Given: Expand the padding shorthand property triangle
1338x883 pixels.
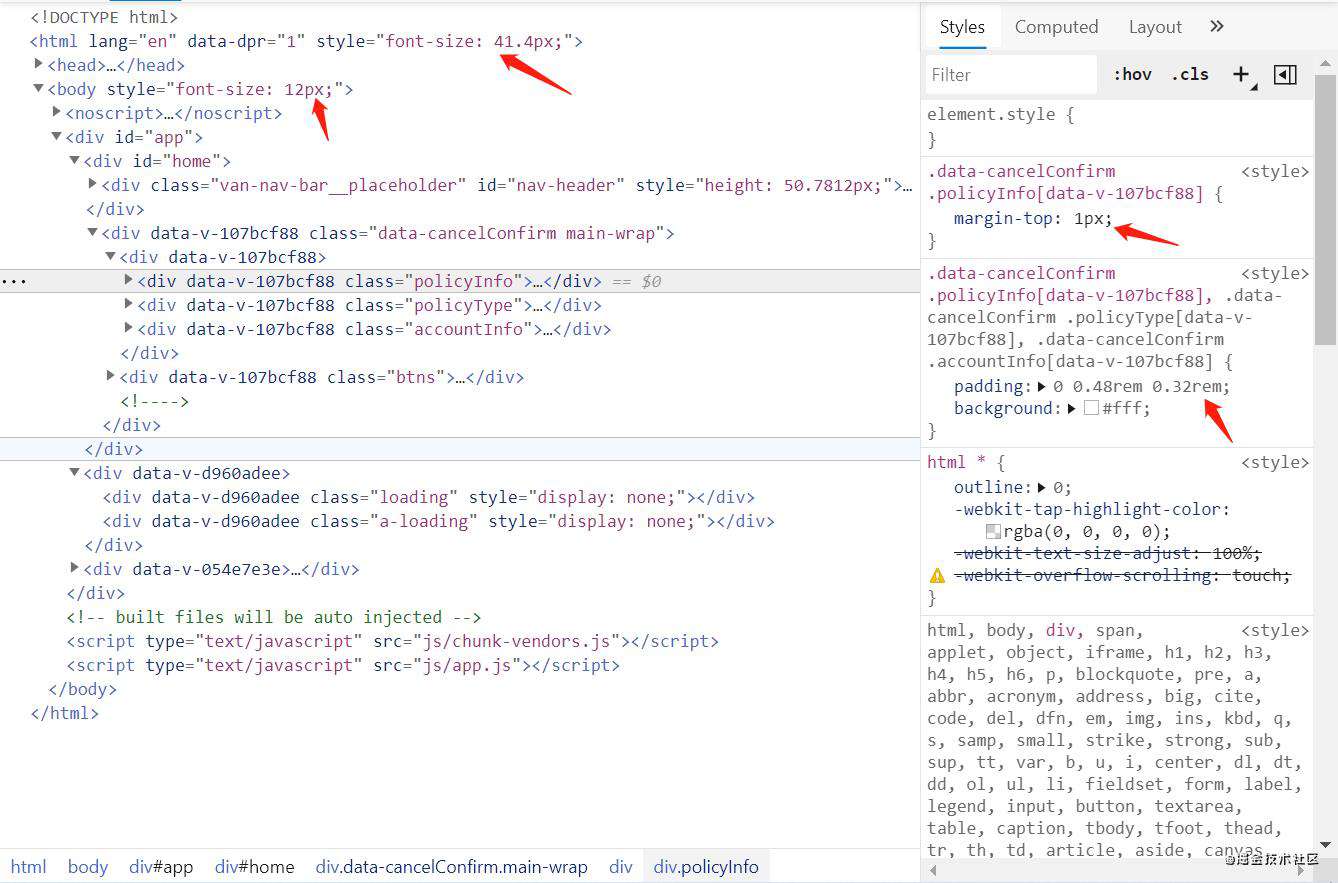Looking at the screenshot, I should point(1042,386).
